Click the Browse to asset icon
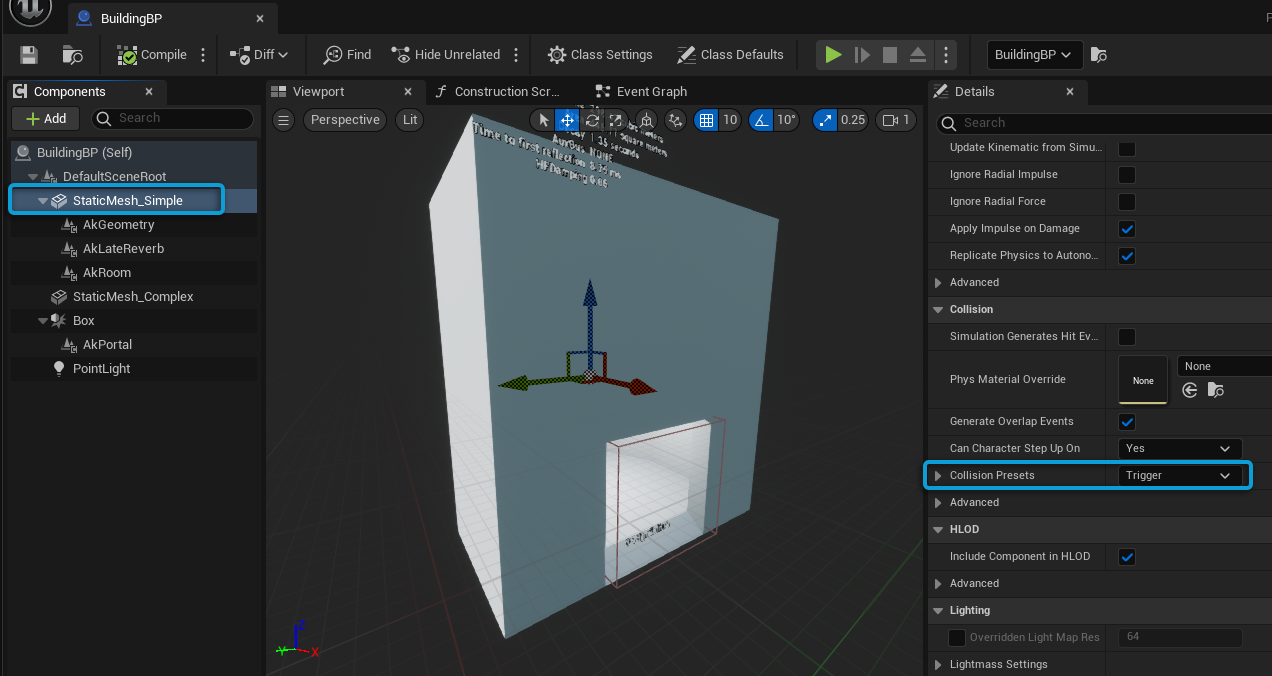Viewport: 1272px width, 676px height. (x=73, y=55)
